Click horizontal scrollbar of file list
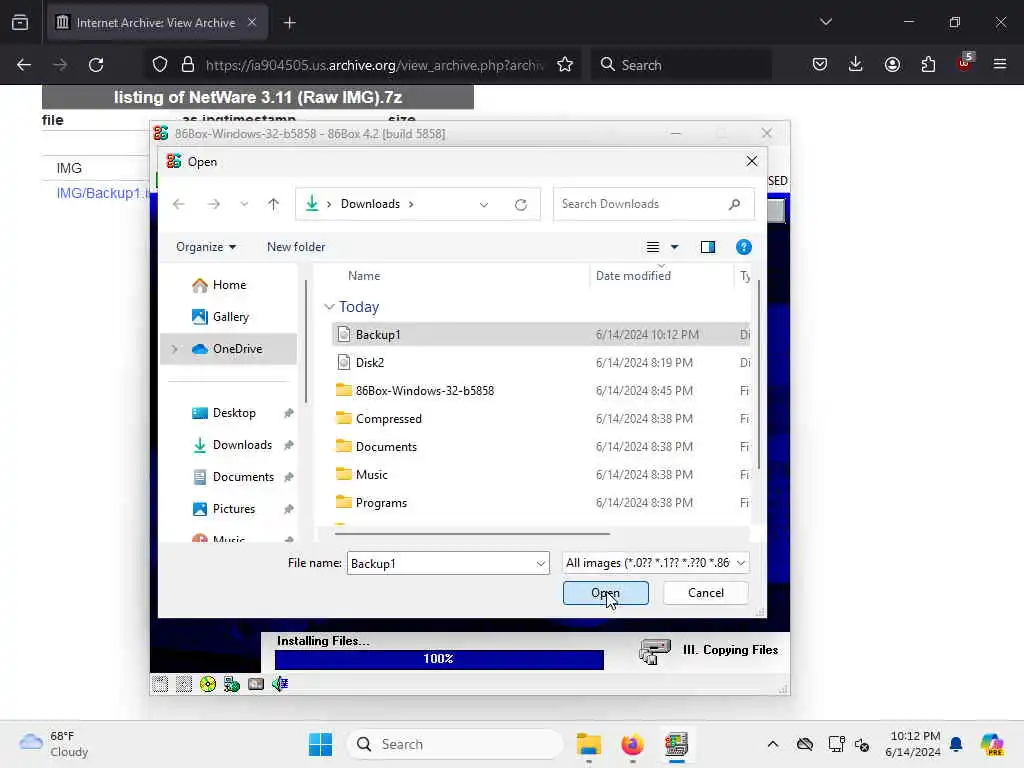Image resolution: width=1024 pixels, height=768 pixels. click(x=472, y=534)
